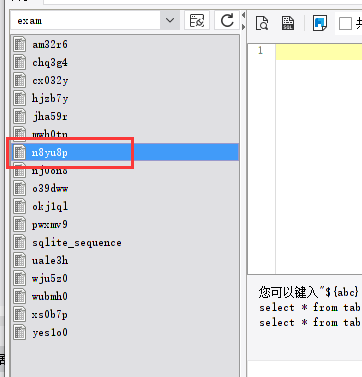362x377 pixels.
Task: Click line number 1 in editor gutter
Action: coord(260,51)
